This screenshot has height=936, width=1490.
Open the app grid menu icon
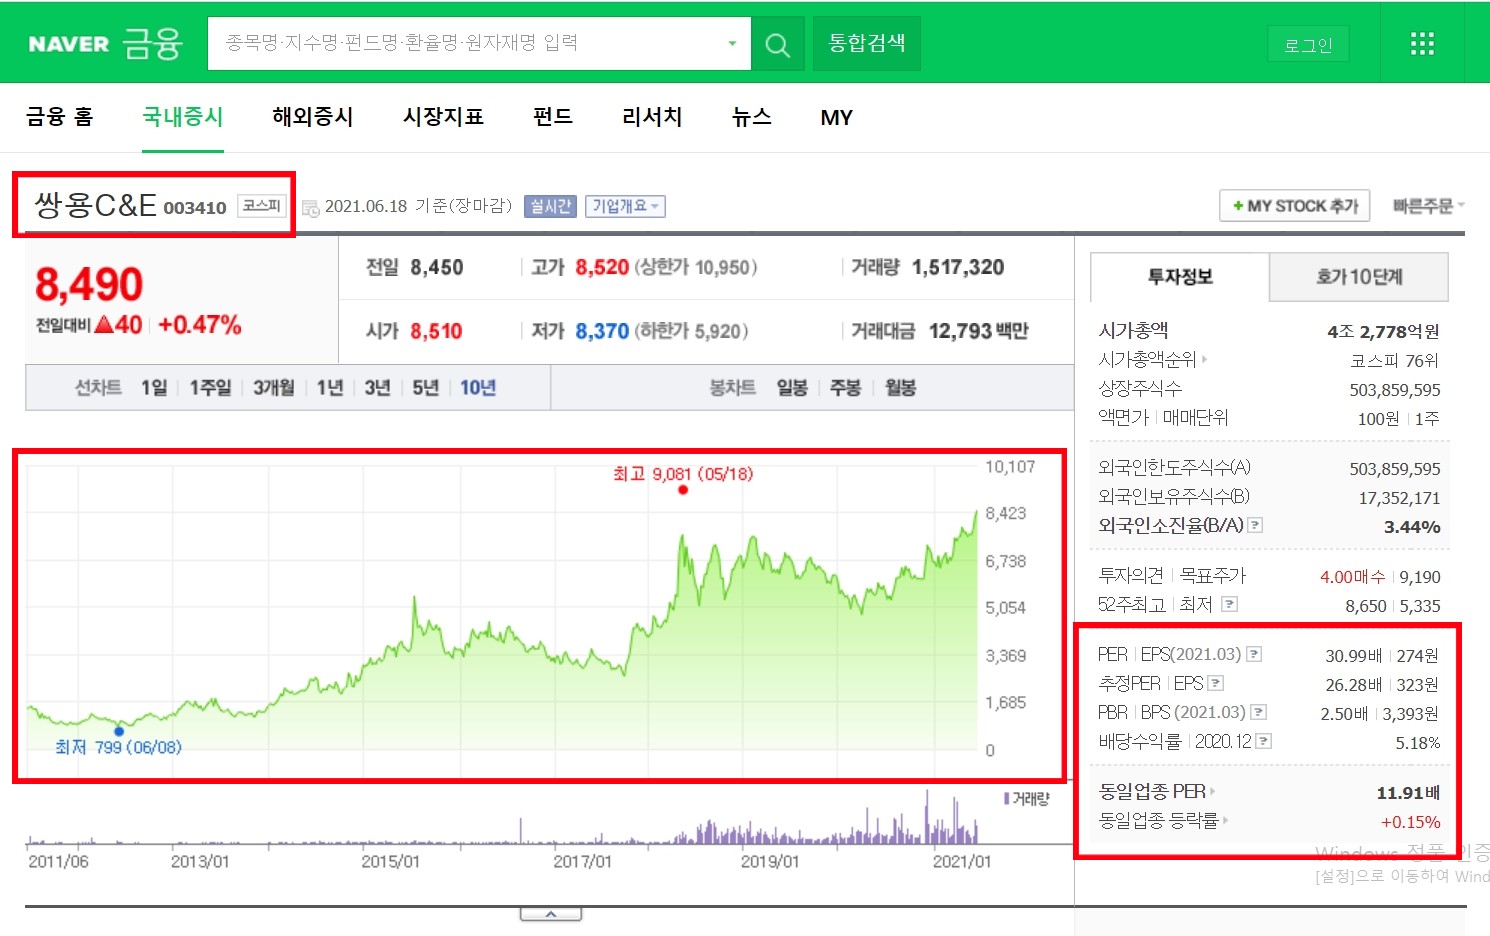pyautogui.click(x=1422, y=43)
